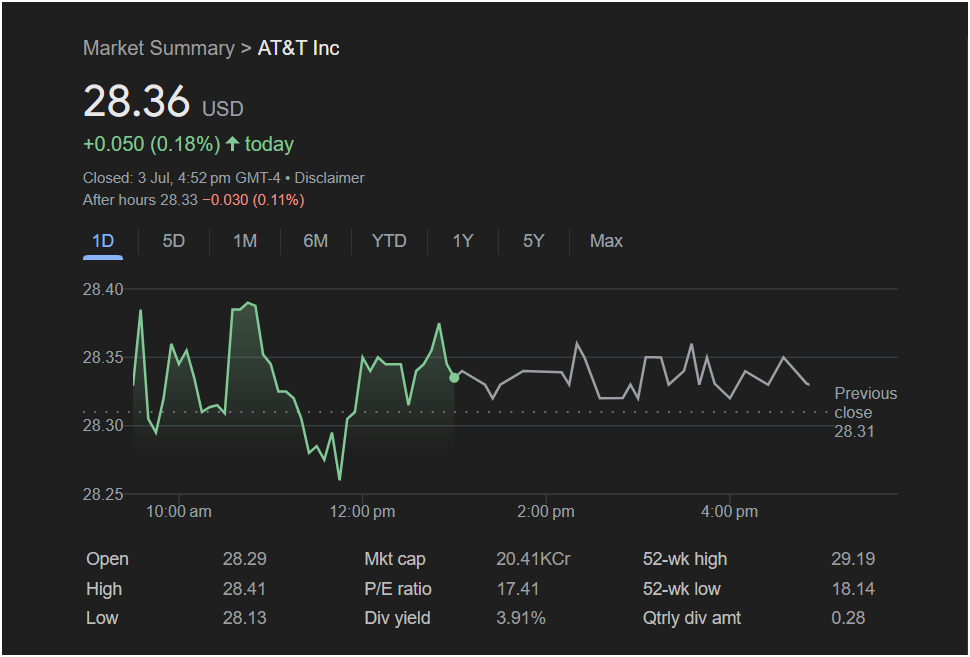Click the 28.25 y-axis label

pyautogui.click(x=103, y=494)
